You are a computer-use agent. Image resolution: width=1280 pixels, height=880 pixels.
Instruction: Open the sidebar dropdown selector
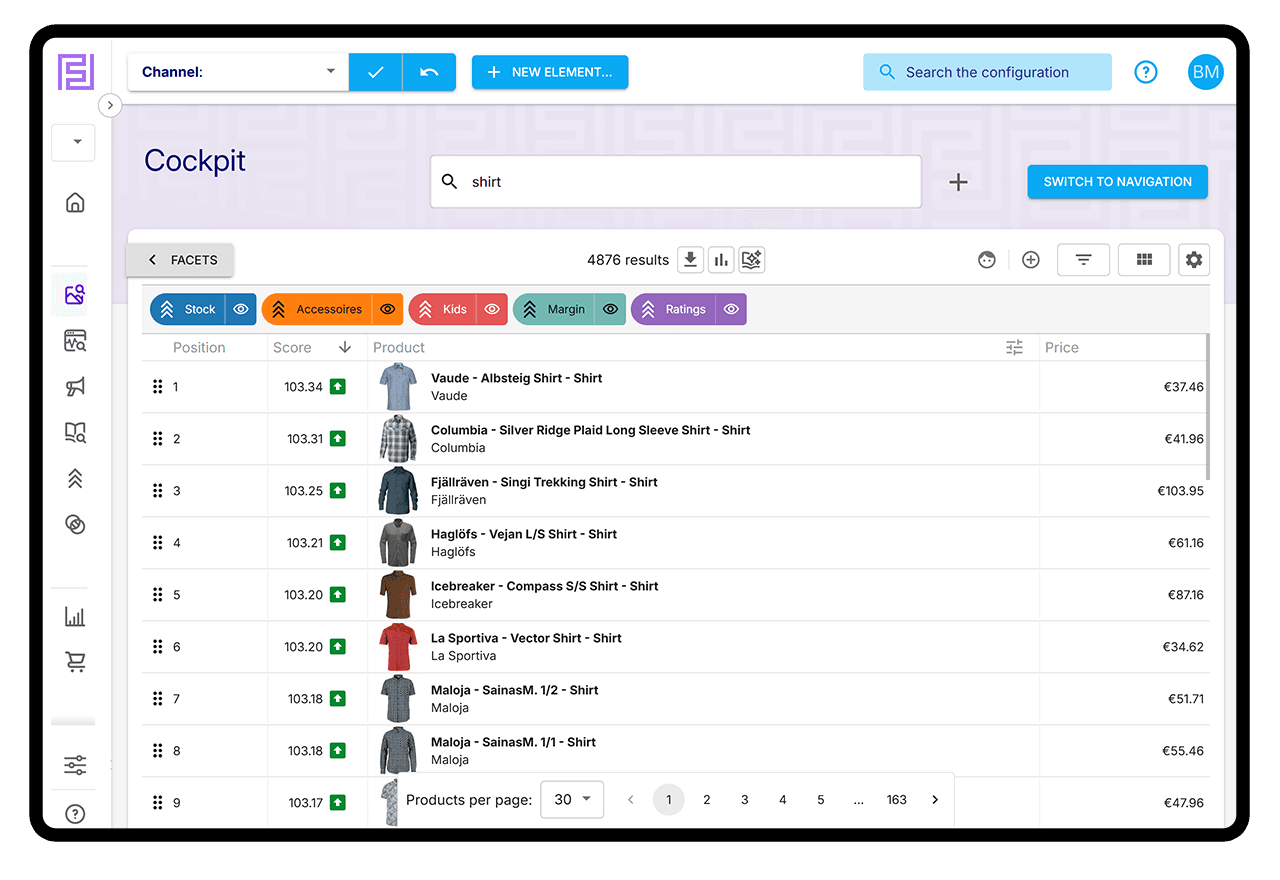74,142
